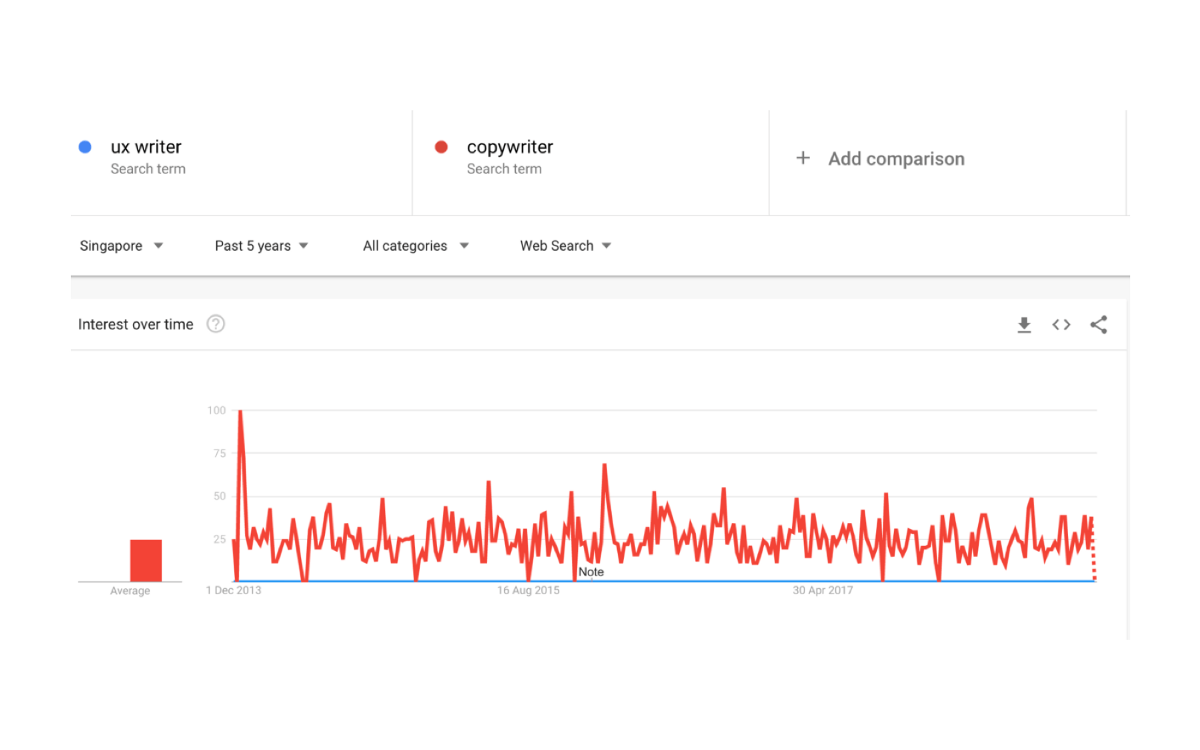Screen dimensions: 1200x750
Task: Expand the Past 5 years dropdown
Action: tap(261, 246)
